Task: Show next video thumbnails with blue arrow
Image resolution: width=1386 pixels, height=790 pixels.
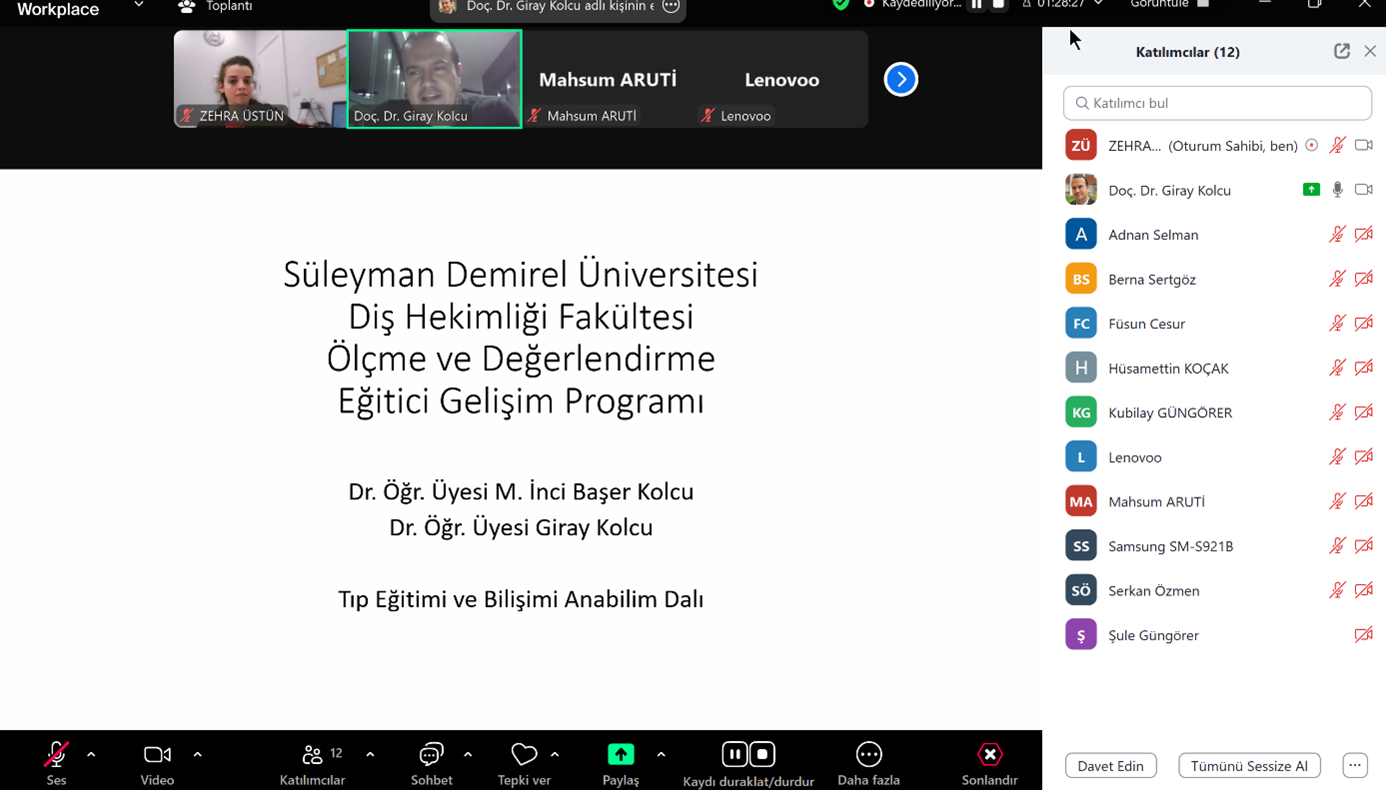Action: coord(901,79)
